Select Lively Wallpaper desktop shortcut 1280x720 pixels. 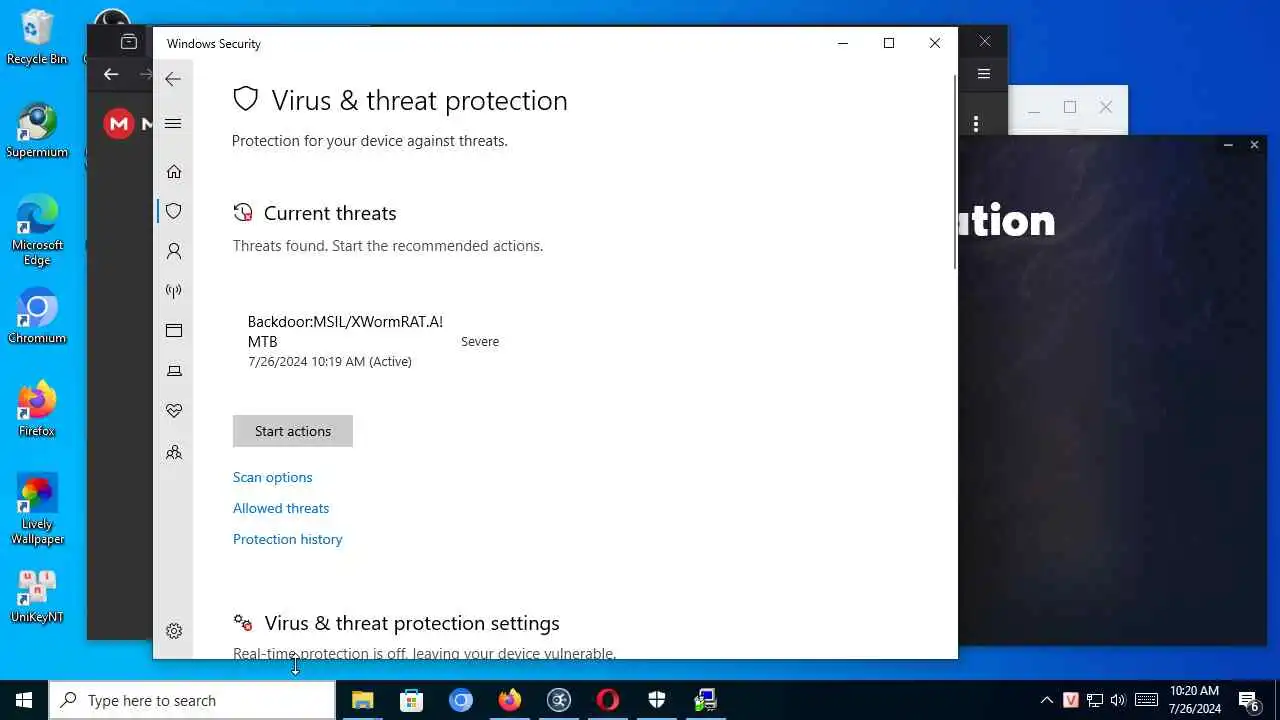(37, 510)
